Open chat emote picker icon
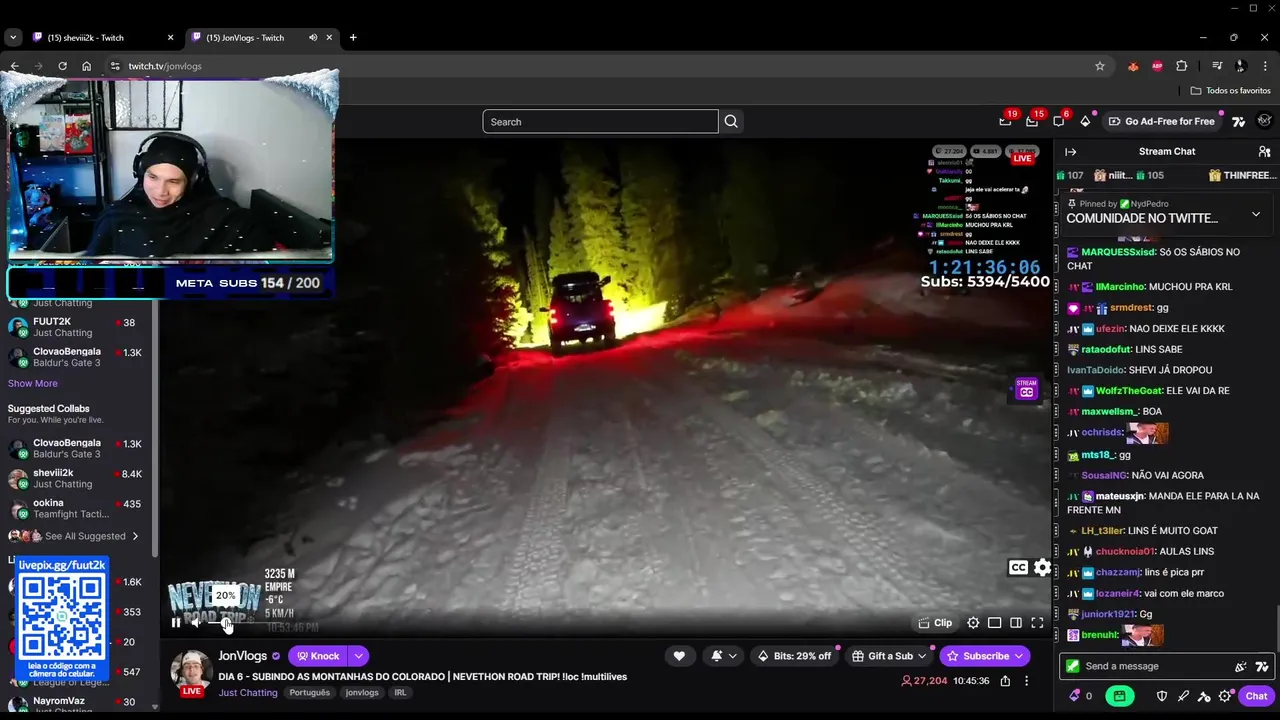Viewport: 1280px width, 720px height. pos(1241,666)
